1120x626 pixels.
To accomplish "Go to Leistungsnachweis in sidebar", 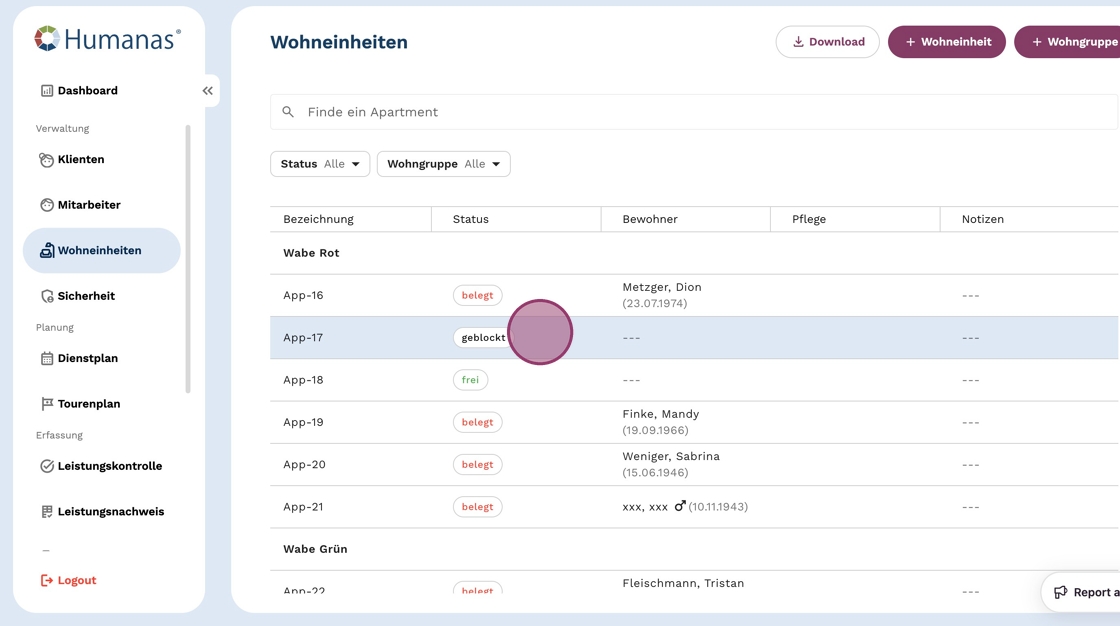I will pyautogui.click(x=110, y=512).
